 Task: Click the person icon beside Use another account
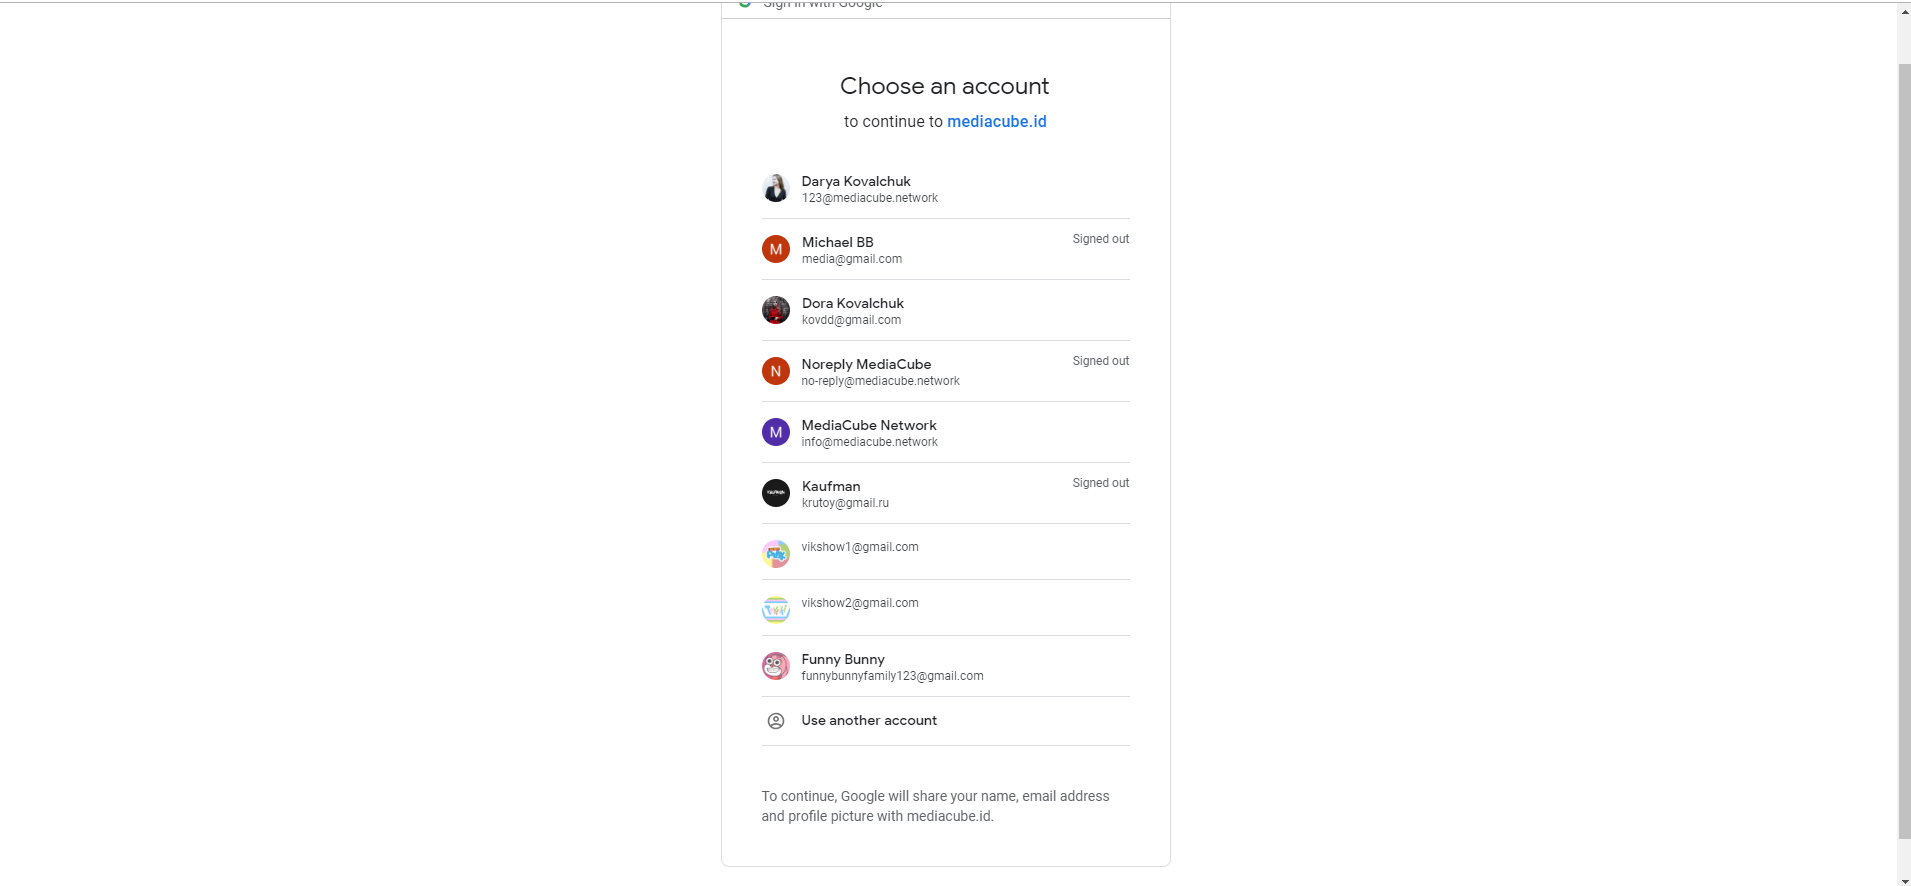775,721
